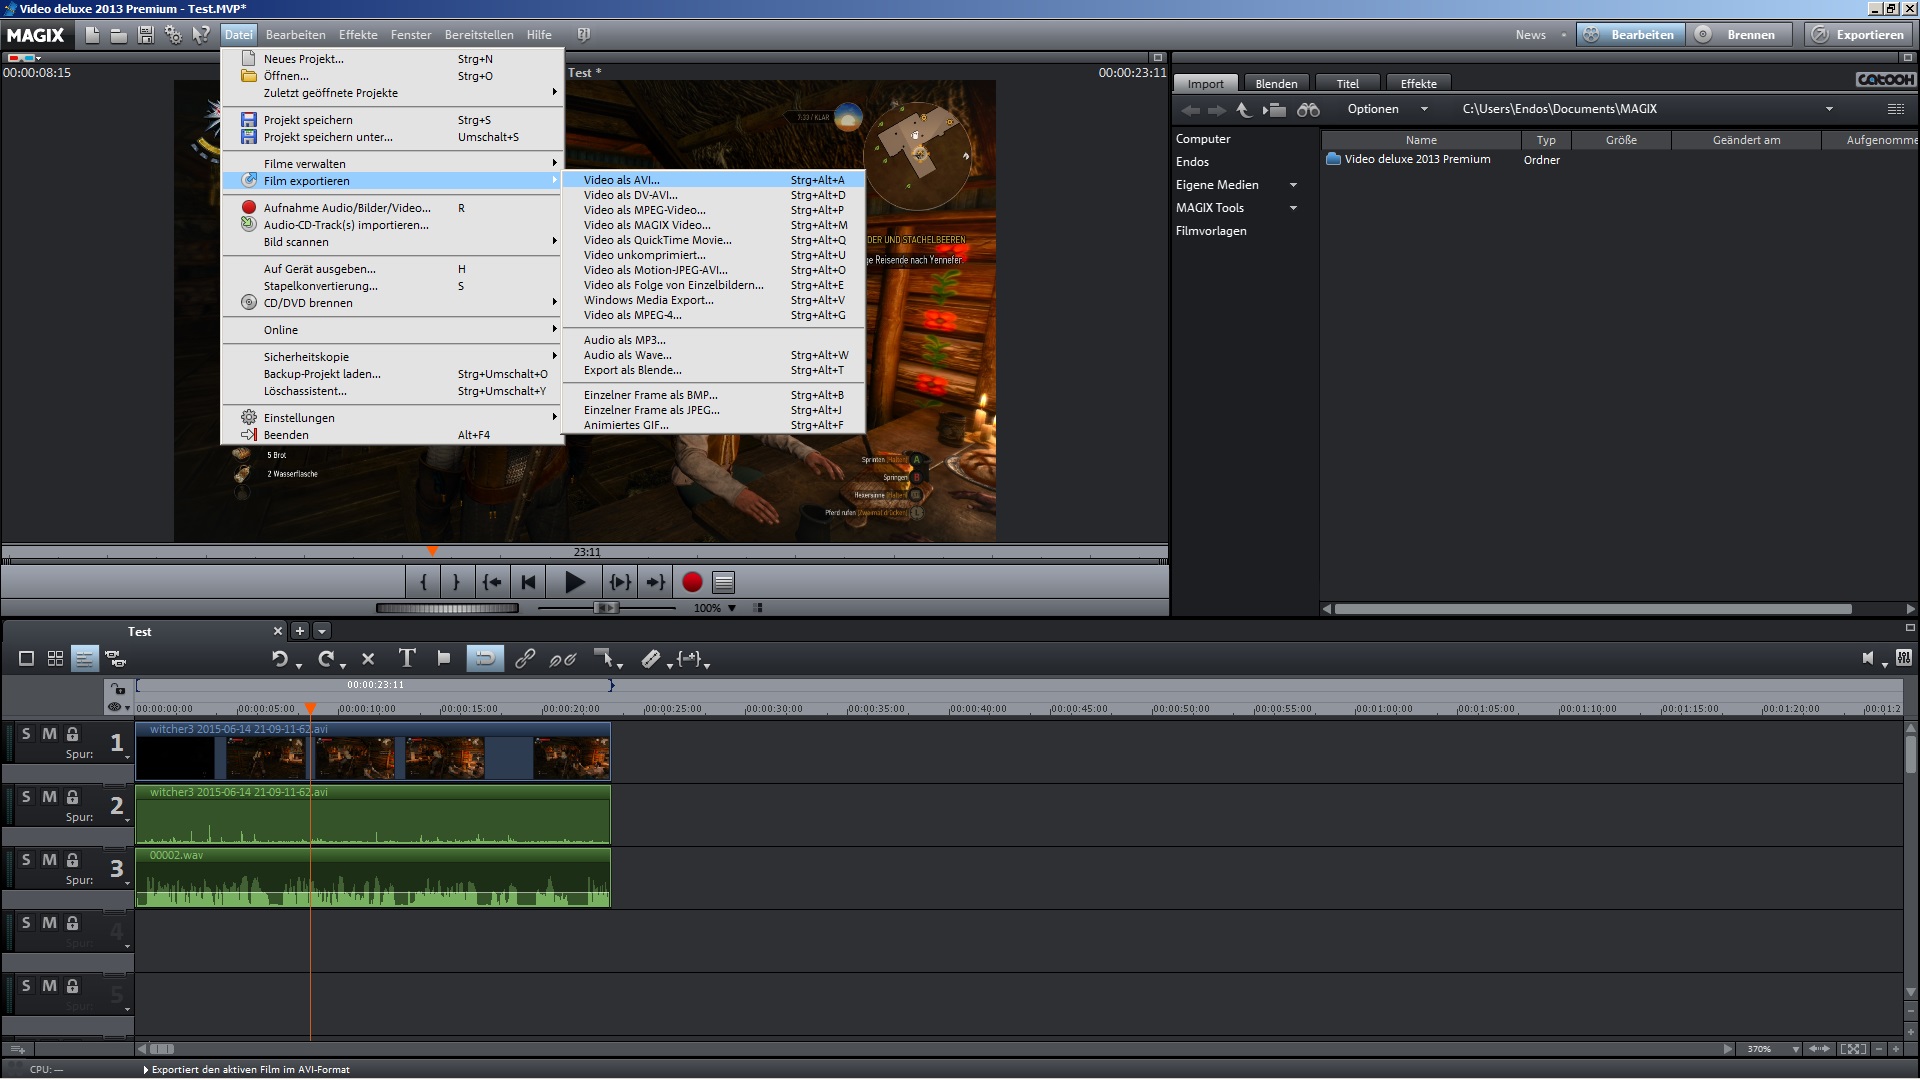Select 'Audio als MP3...' in submenu
Screen dimensions: 1920x1080
click(713, 340)
